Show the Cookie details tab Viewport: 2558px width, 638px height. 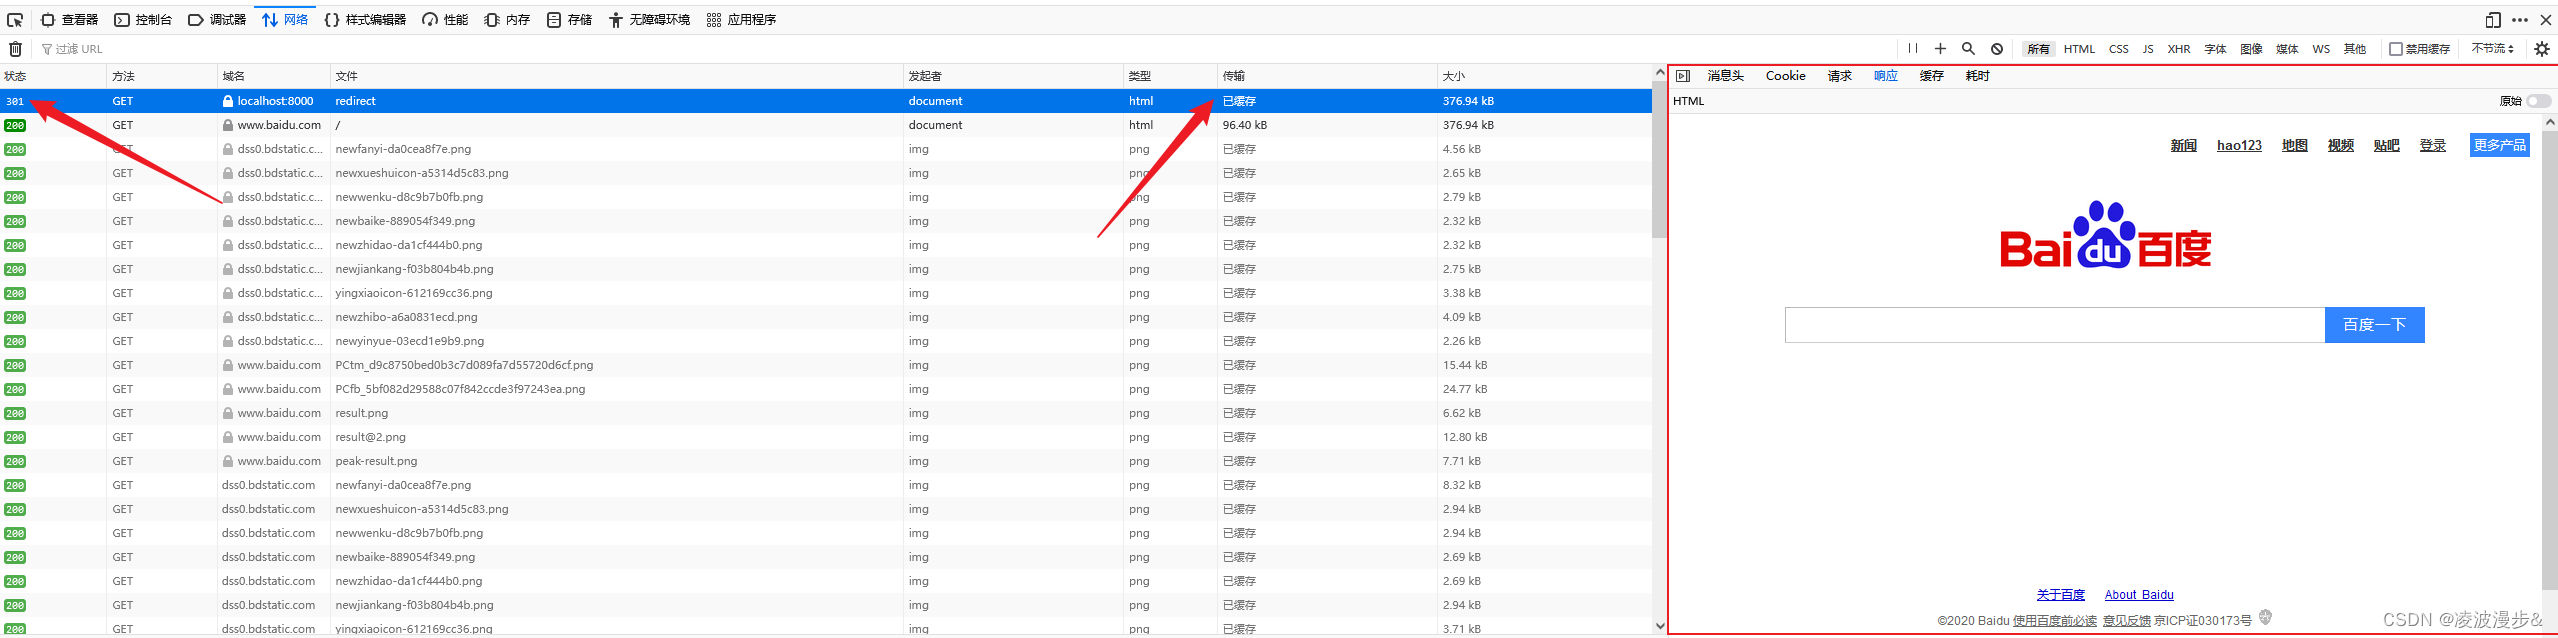click(x=1785, y=76)
